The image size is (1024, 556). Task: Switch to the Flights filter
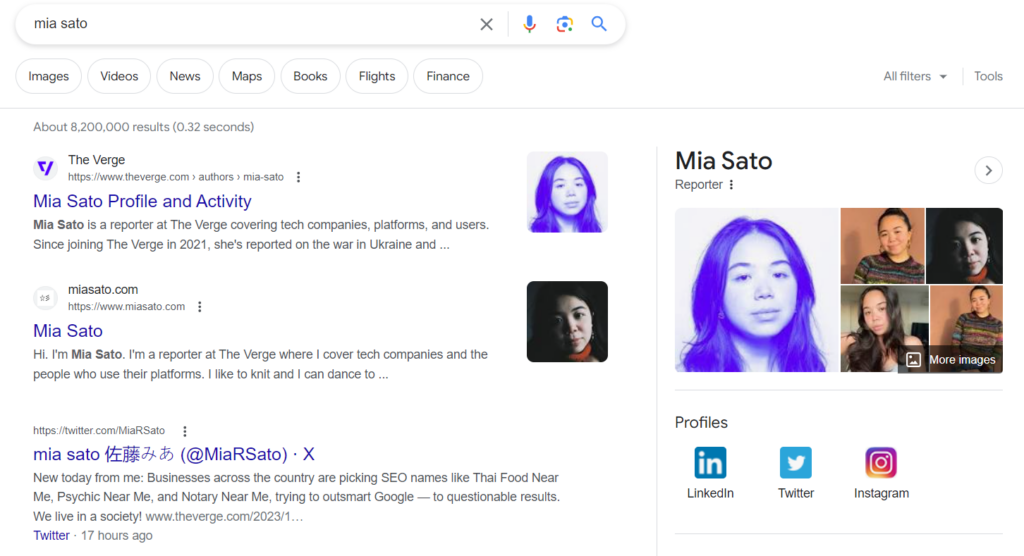point(377,76)
